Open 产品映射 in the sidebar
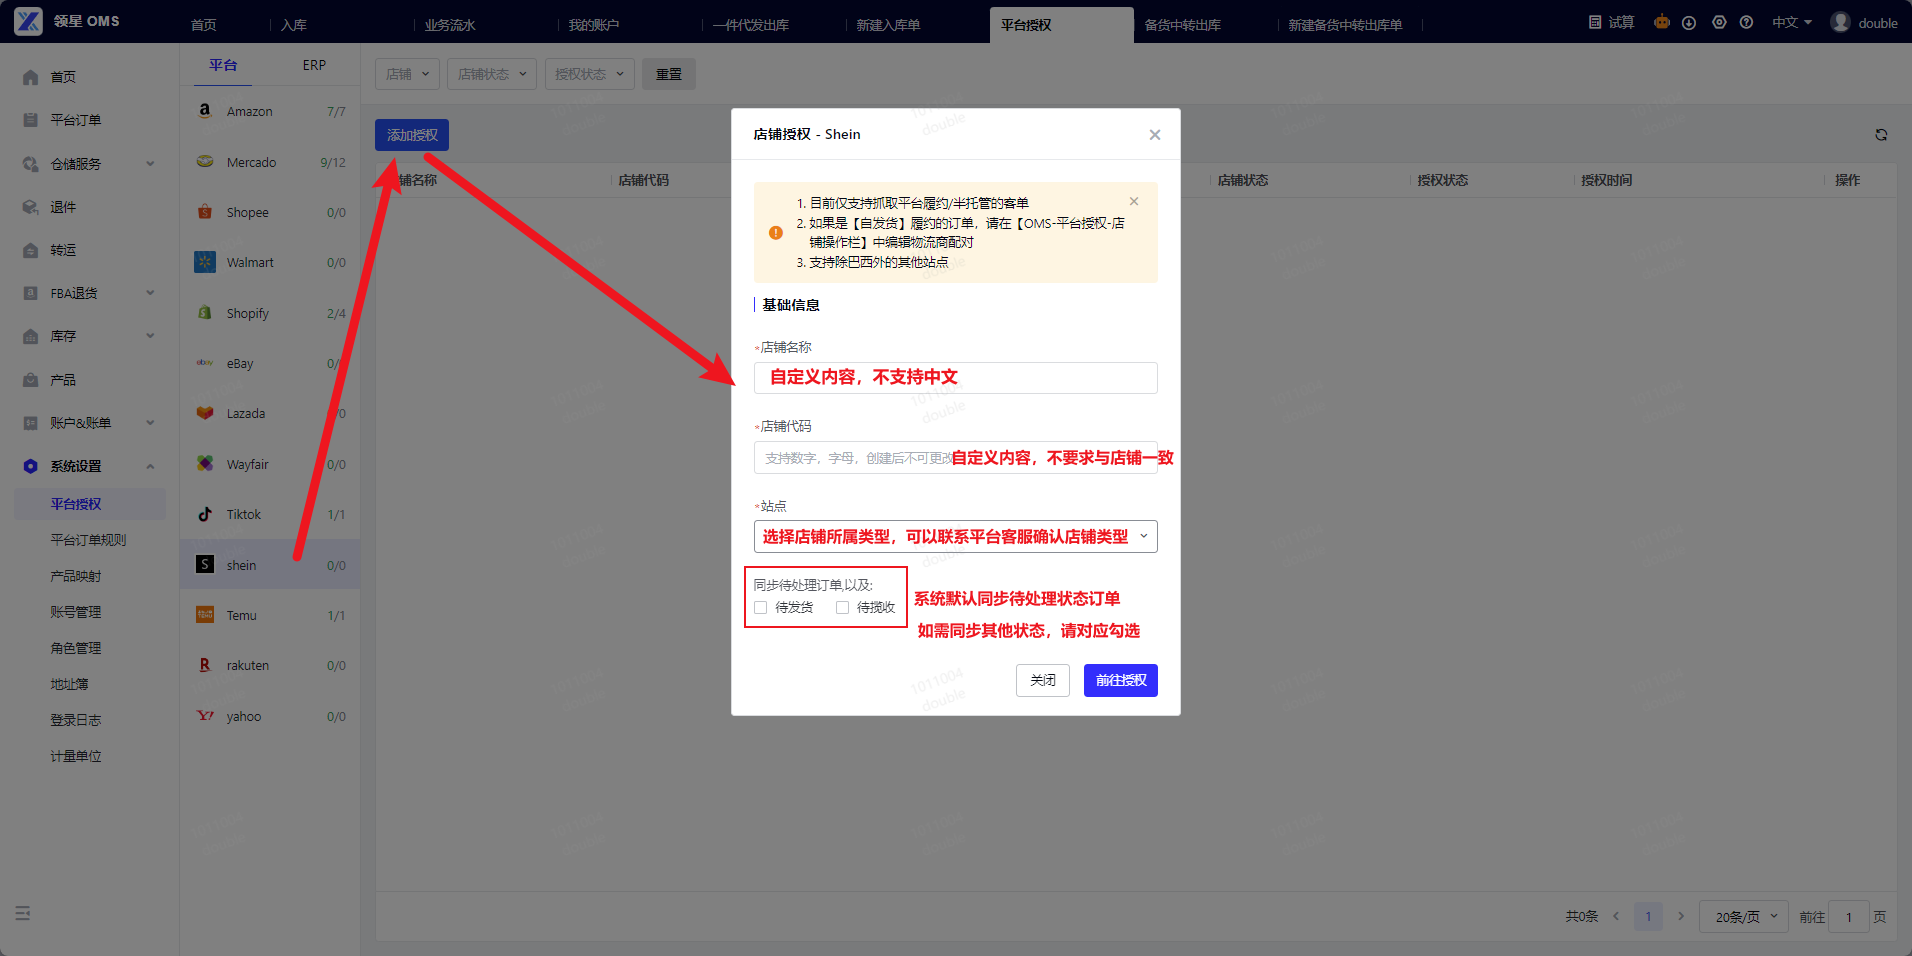 (x=76, y=576)
